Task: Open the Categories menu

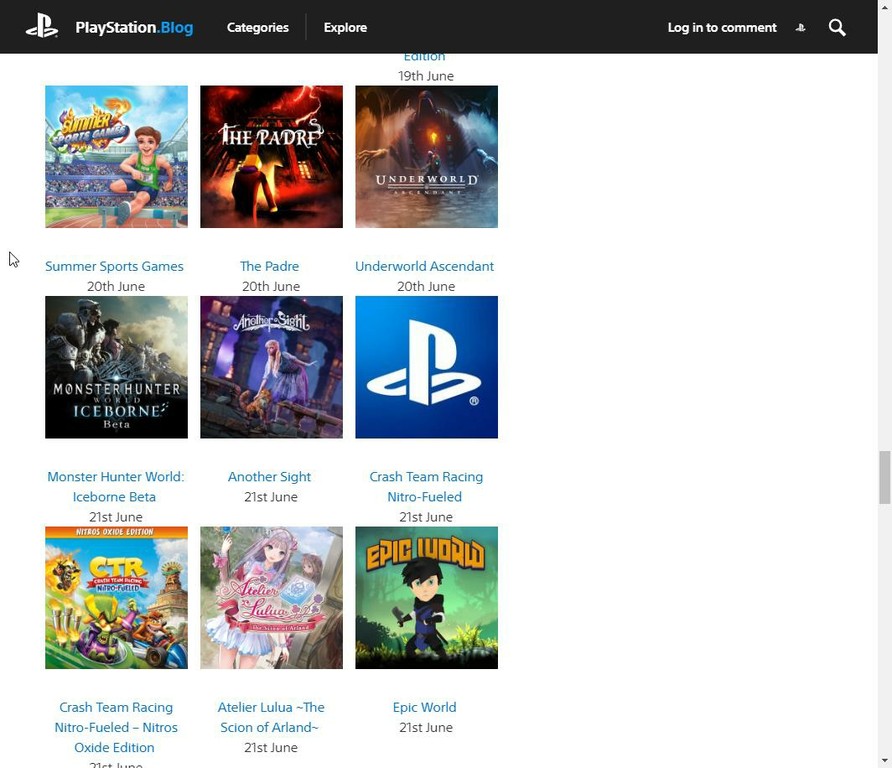Action: coord(257,27)
